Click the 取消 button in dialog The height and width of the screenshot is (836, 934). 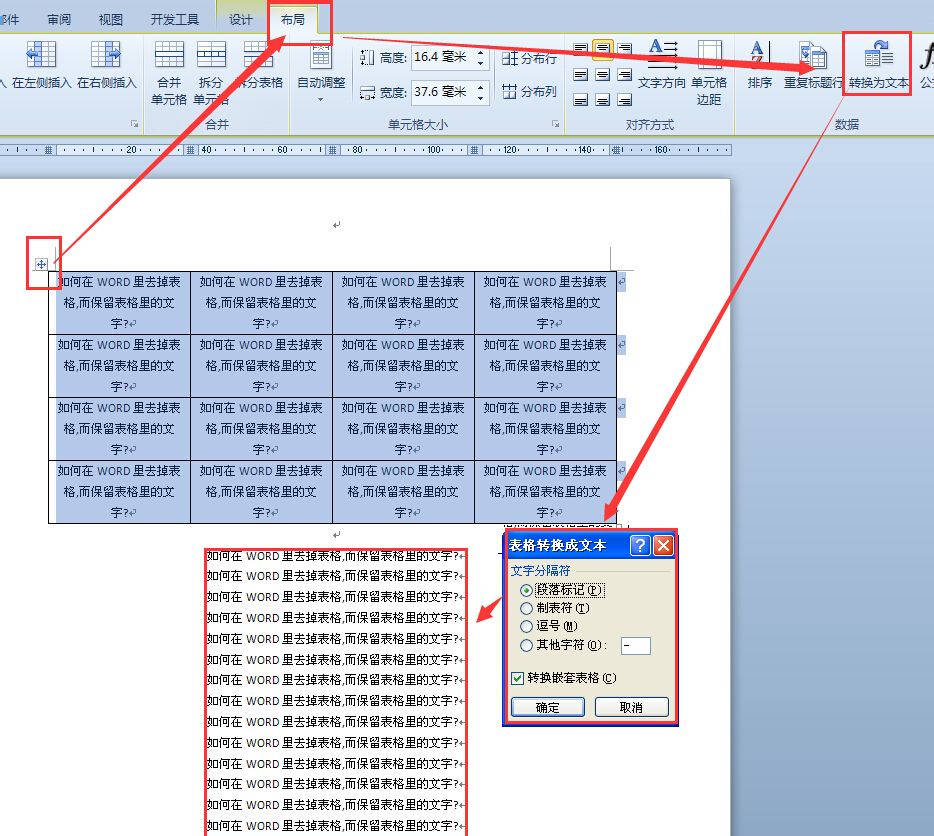[x=631, y=707]
